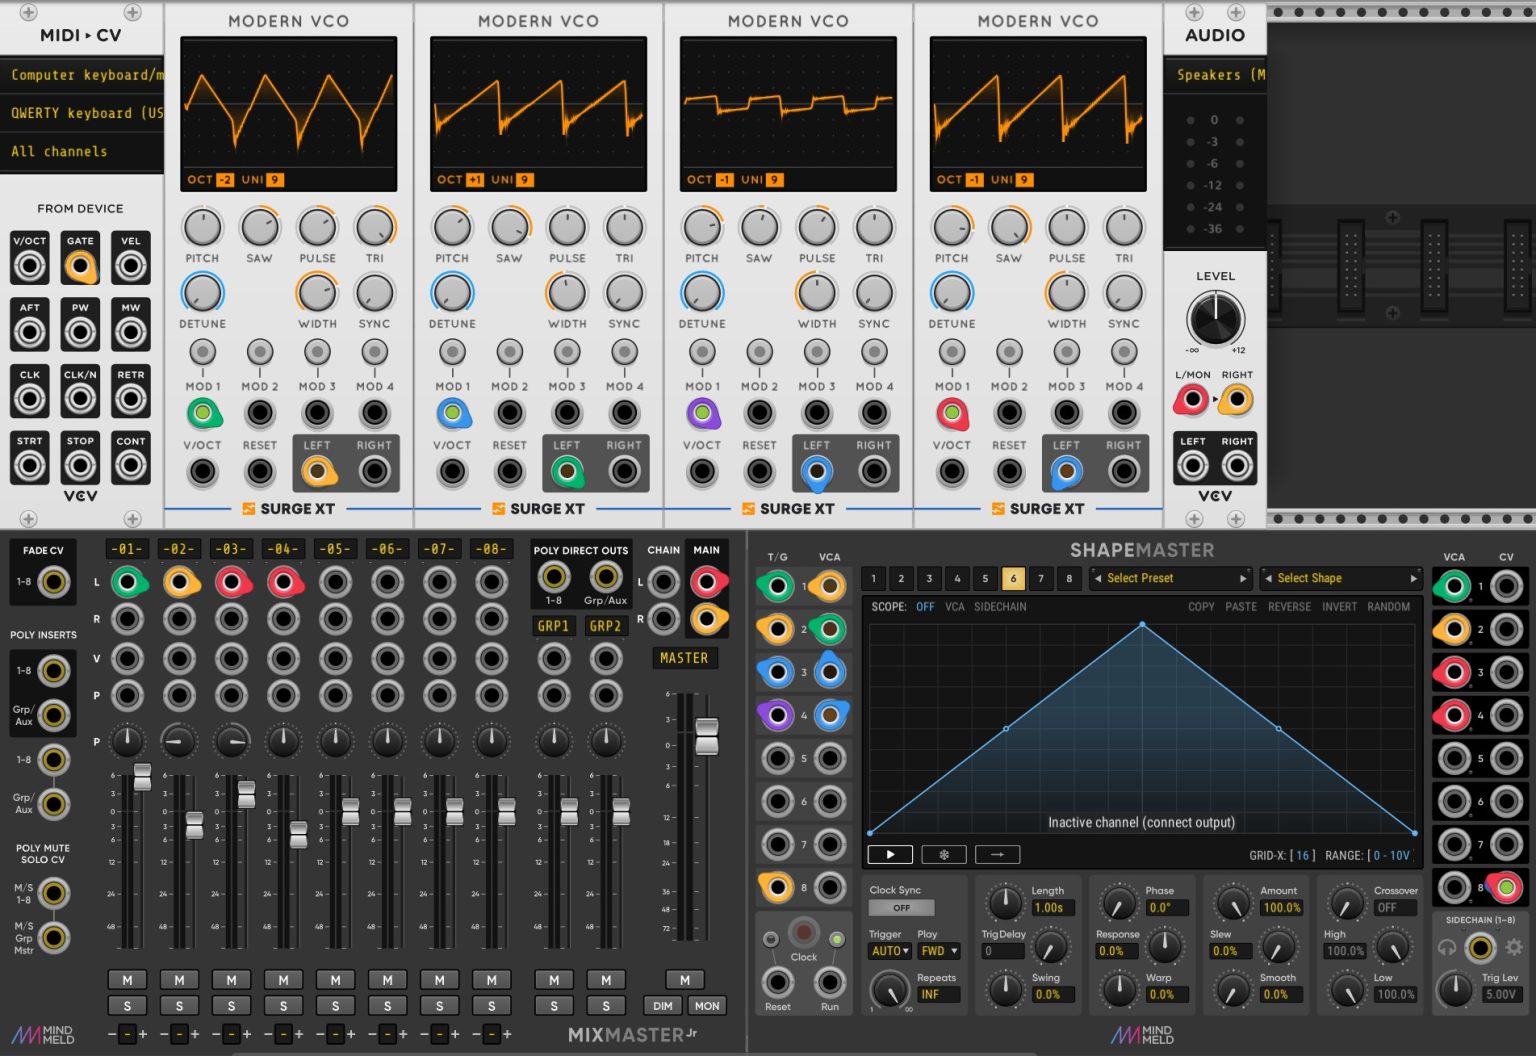Click the Poly Mute Solo CV M/S 1-8 jack
Viewport: 1536px width, 1056px height.
[x=53, y=893]
